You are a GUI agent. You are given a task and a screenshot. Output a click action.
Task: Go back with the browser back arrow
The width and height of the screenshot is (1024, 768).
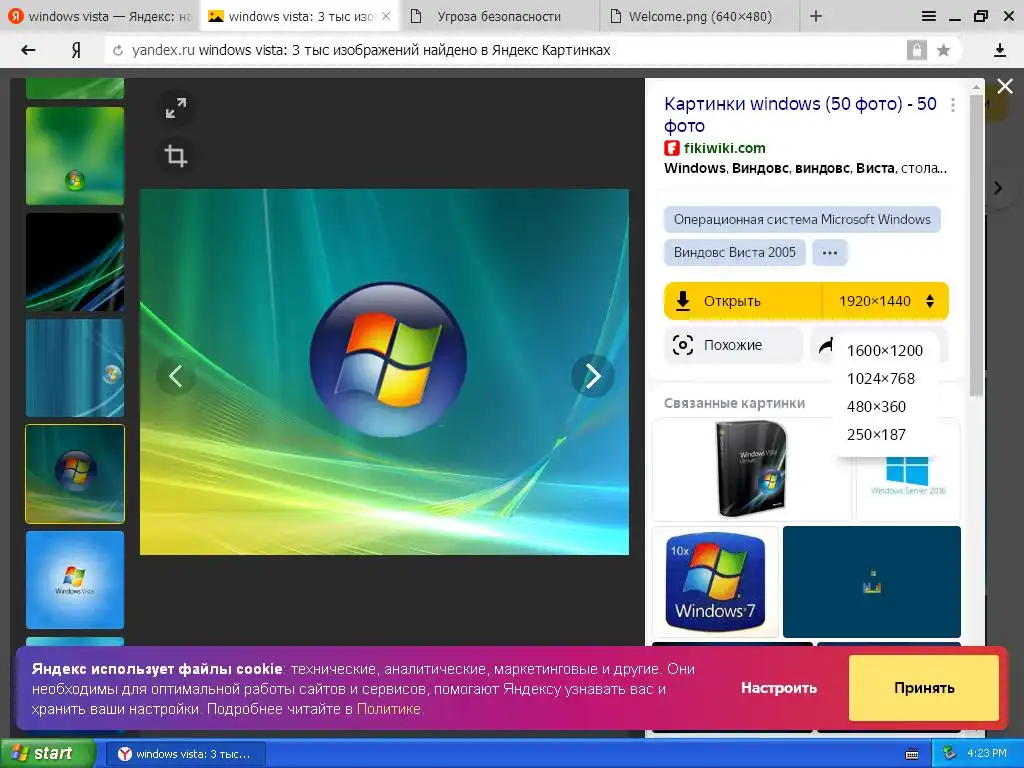click(28, 50)
